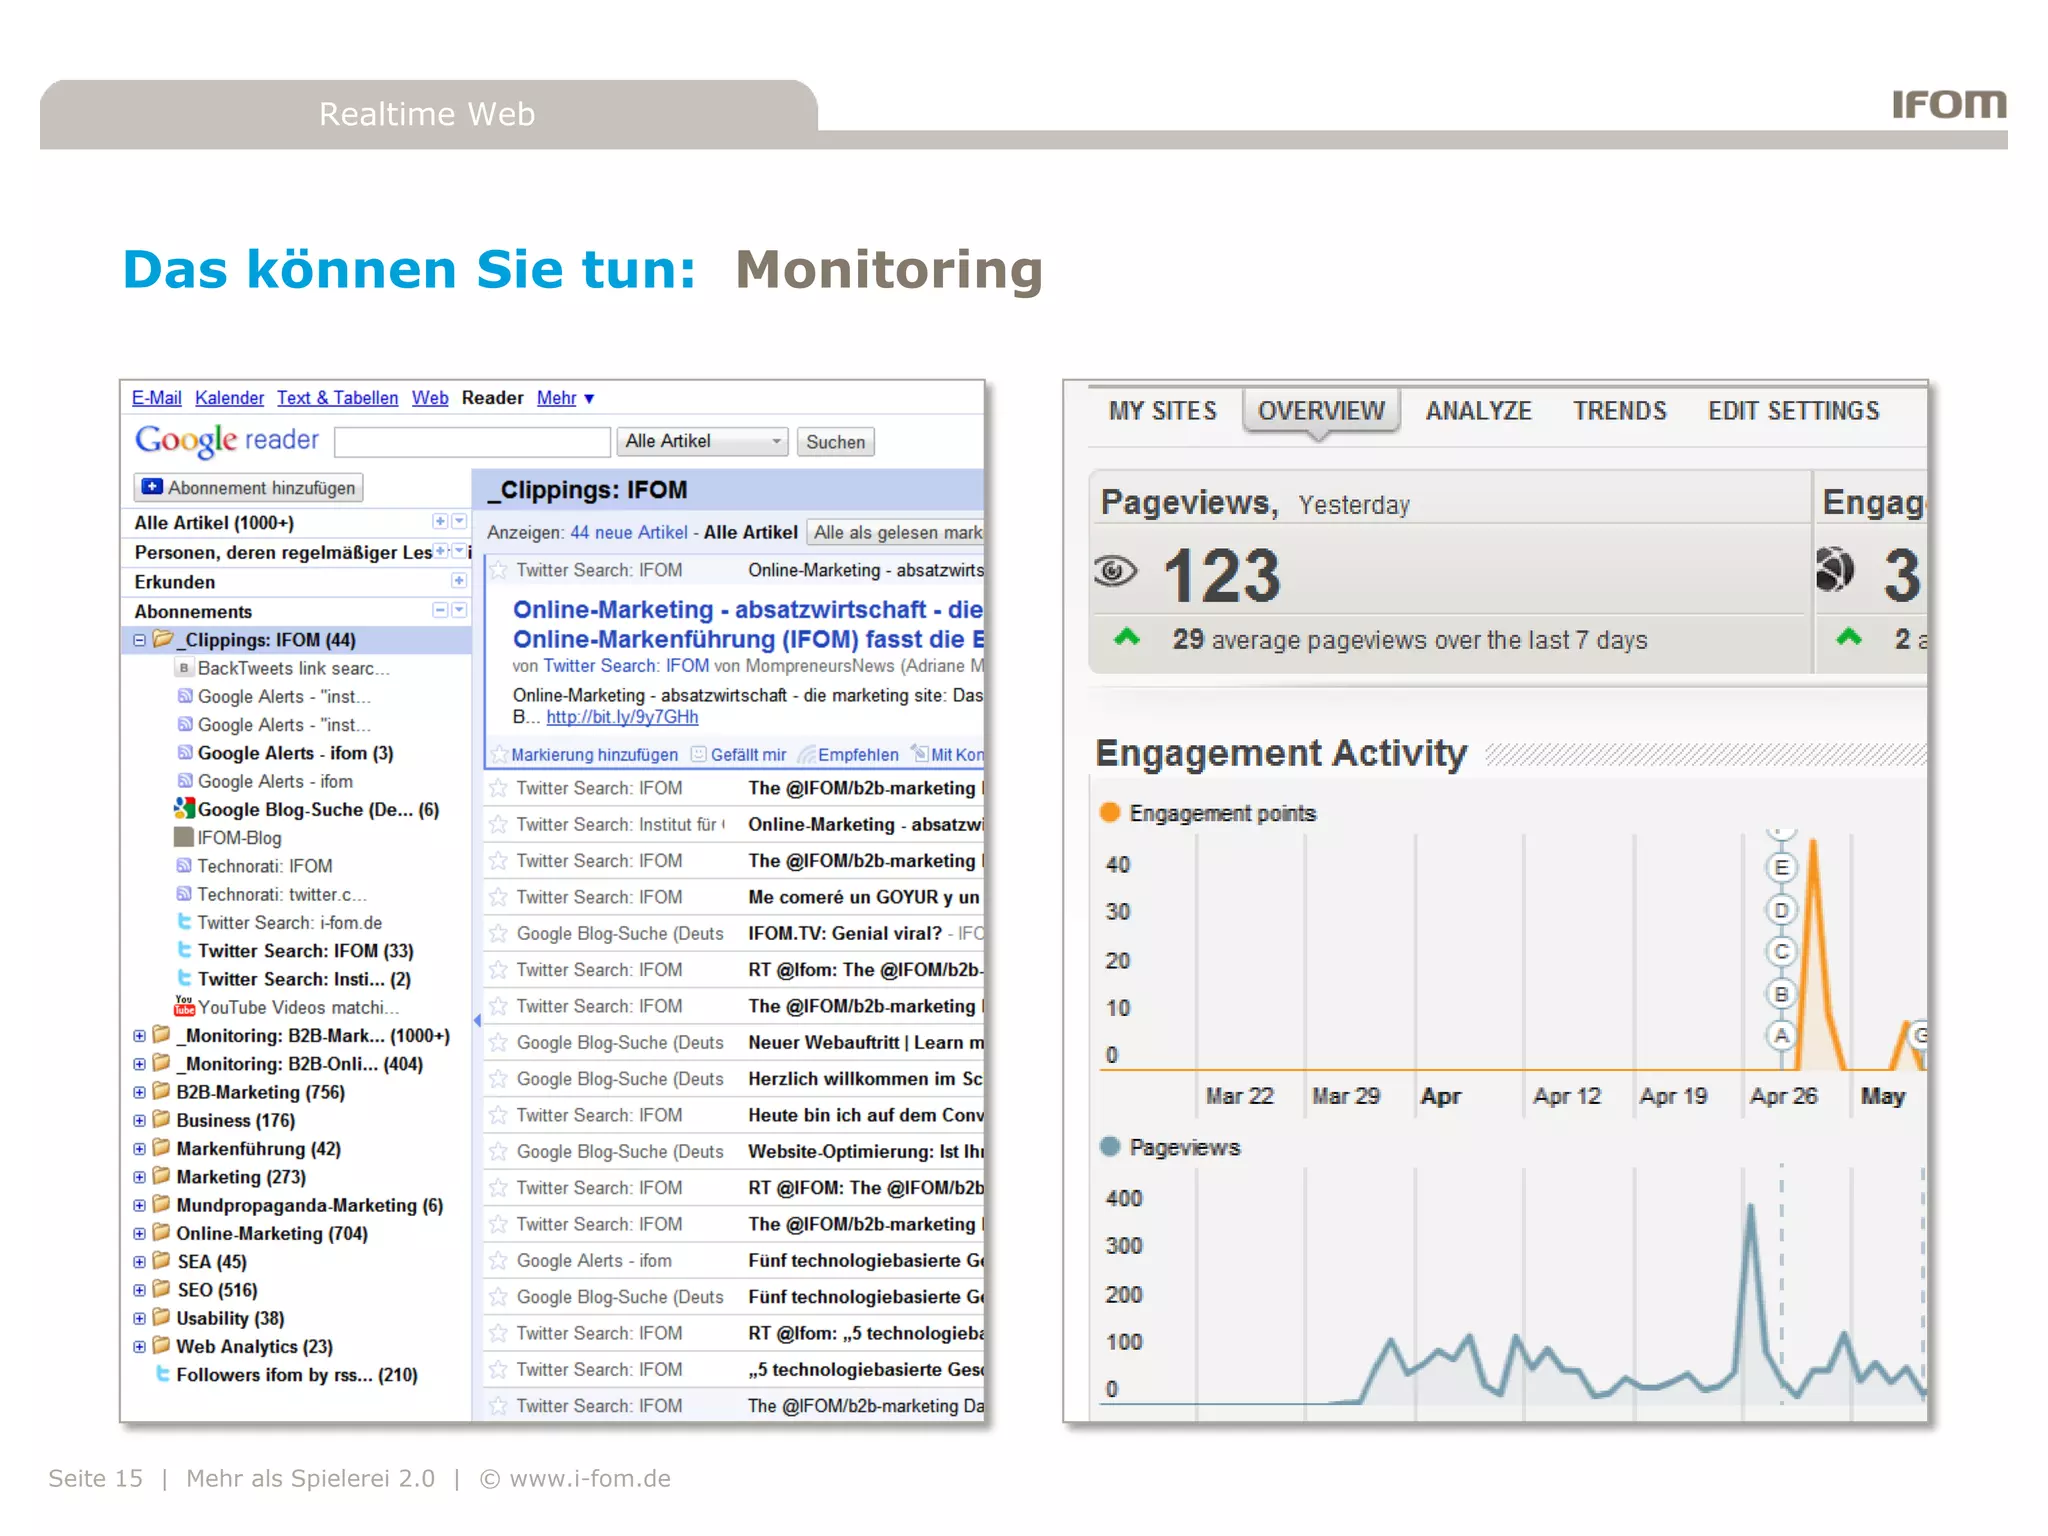
Task: Expand the _Monitoring: B2B-Onli... folder
Action: [140, 1064]
